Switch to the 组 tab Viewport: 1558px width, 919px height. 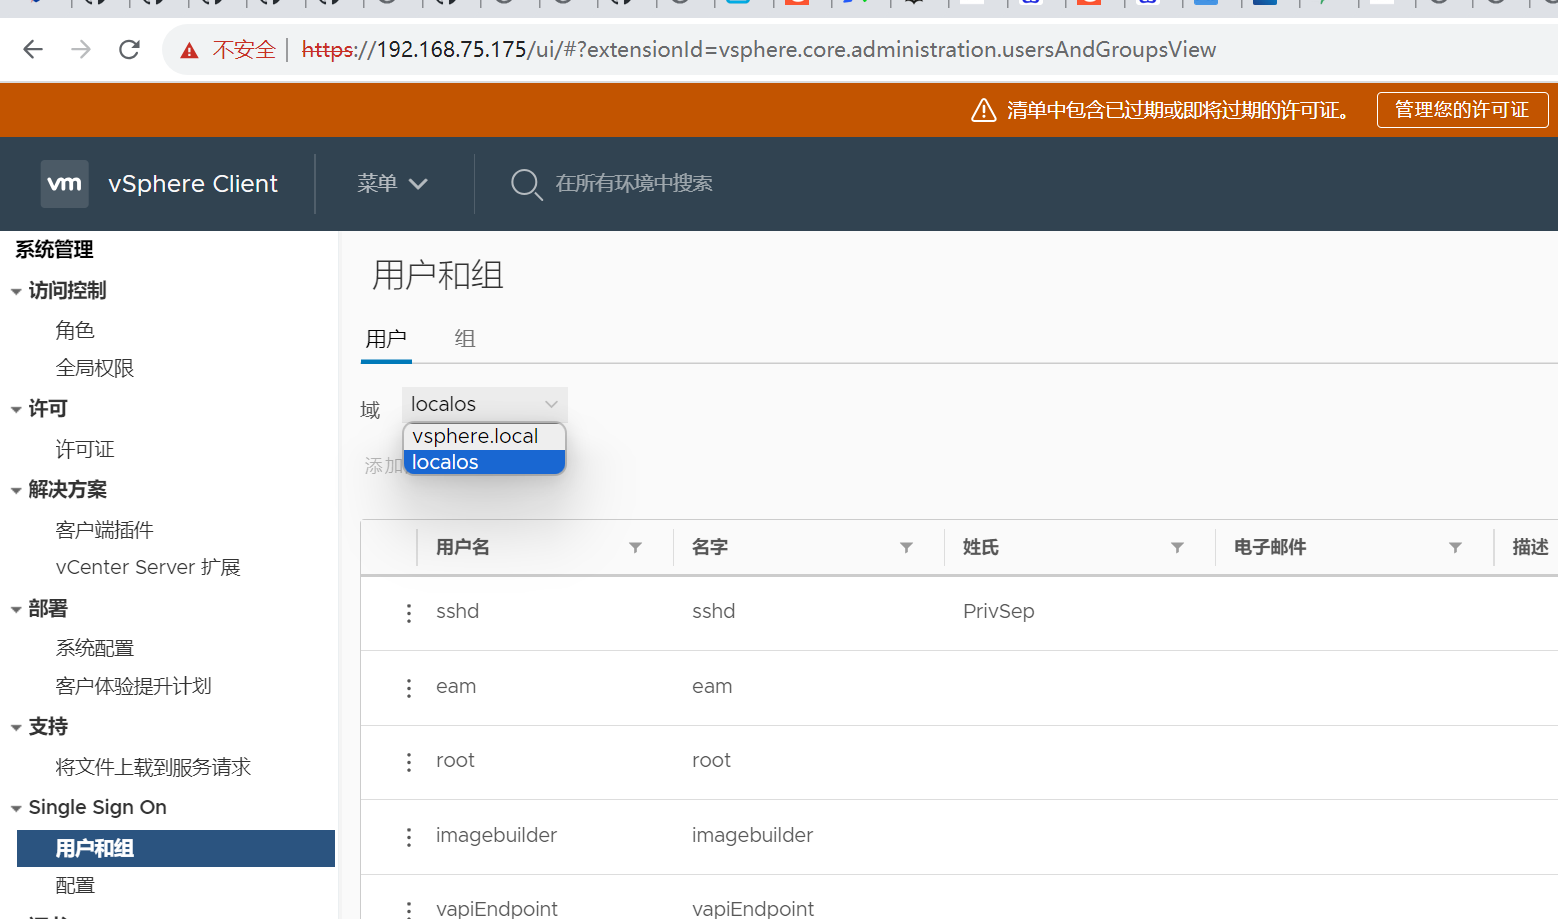(465, 339)
